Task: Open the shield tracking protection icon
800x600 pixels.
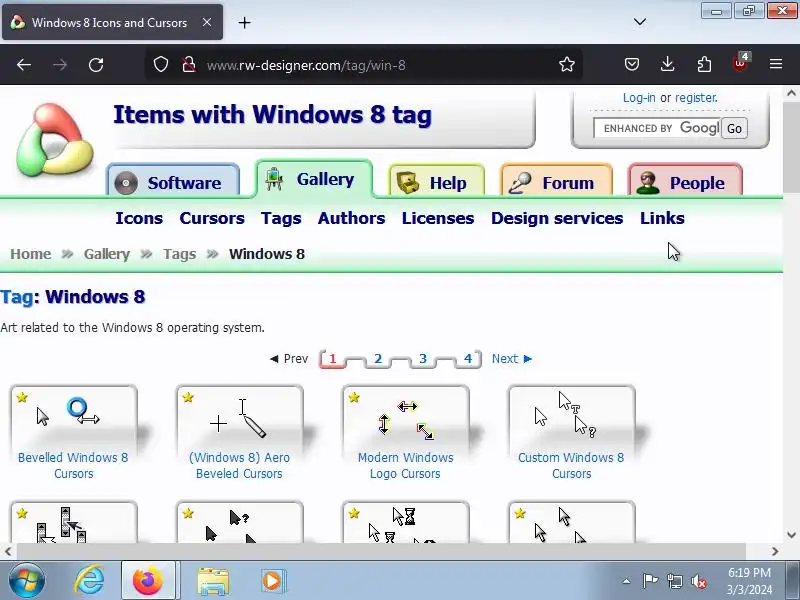Action: point(161,64)
